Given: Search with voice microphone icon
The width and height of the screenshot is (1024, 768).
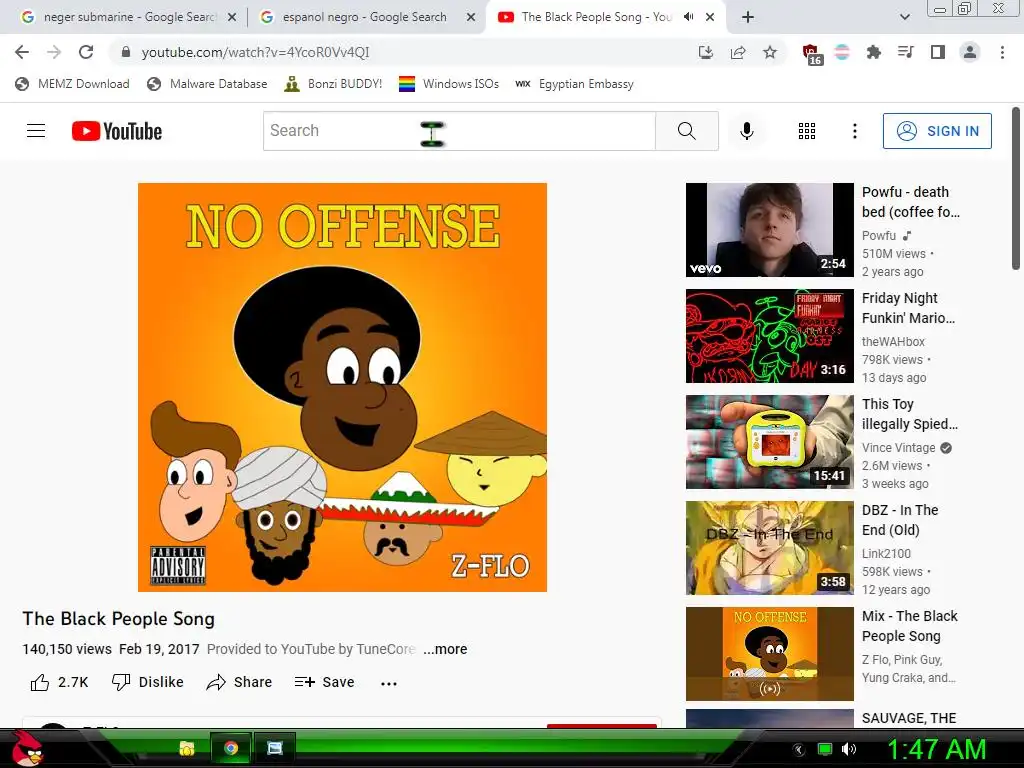Looking at the screenshot, I should point(746,131).
